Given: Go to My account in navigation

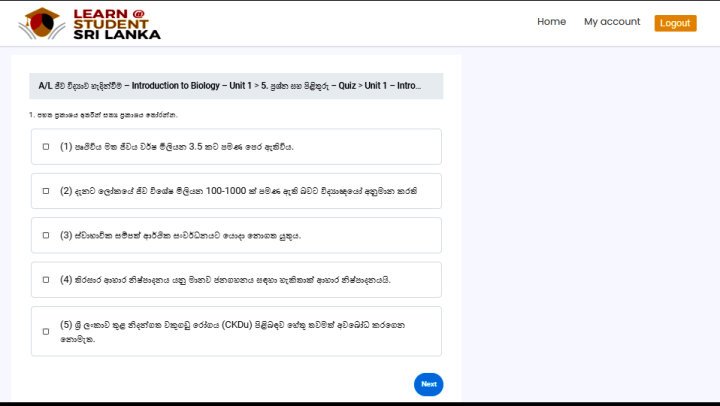Looking at the screenshot, I should (612, 22).
